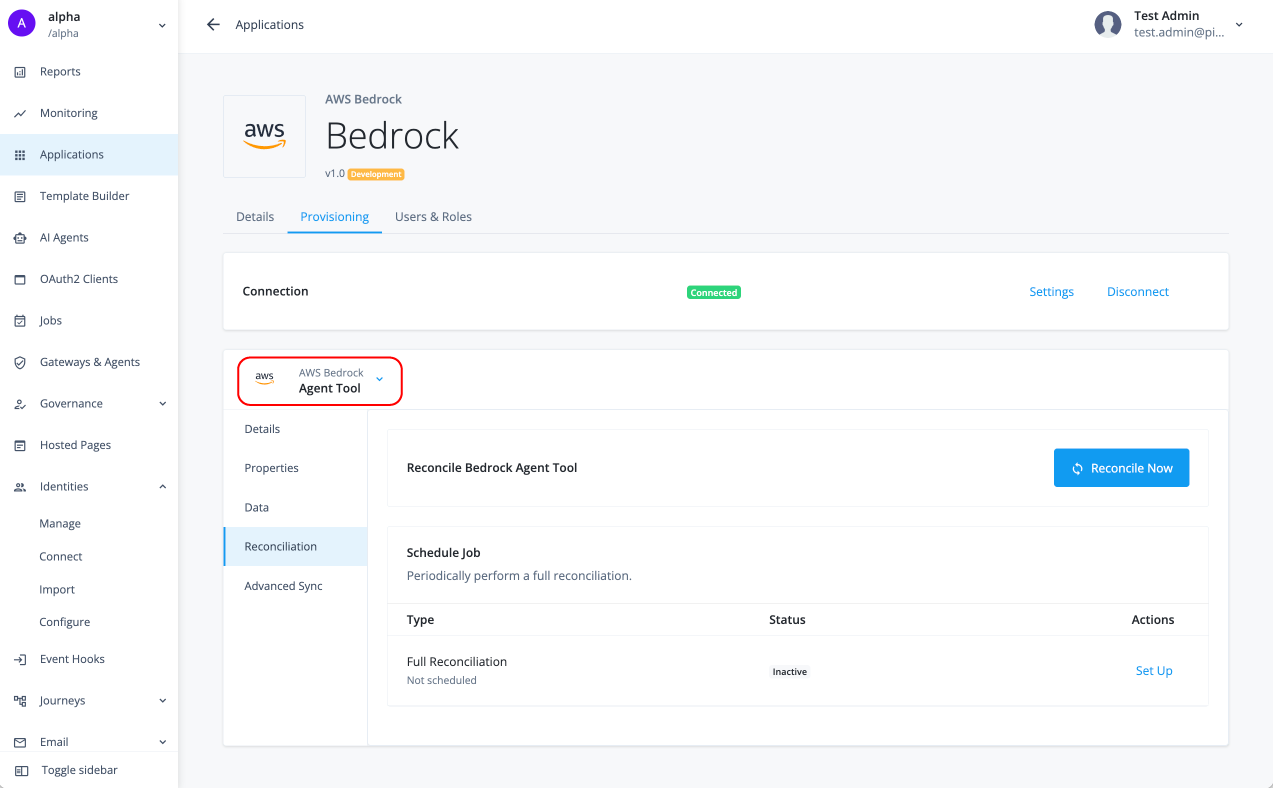Screen dimensions: 1273x788
Task: Click the Type column header
Action: pos(420,620)
